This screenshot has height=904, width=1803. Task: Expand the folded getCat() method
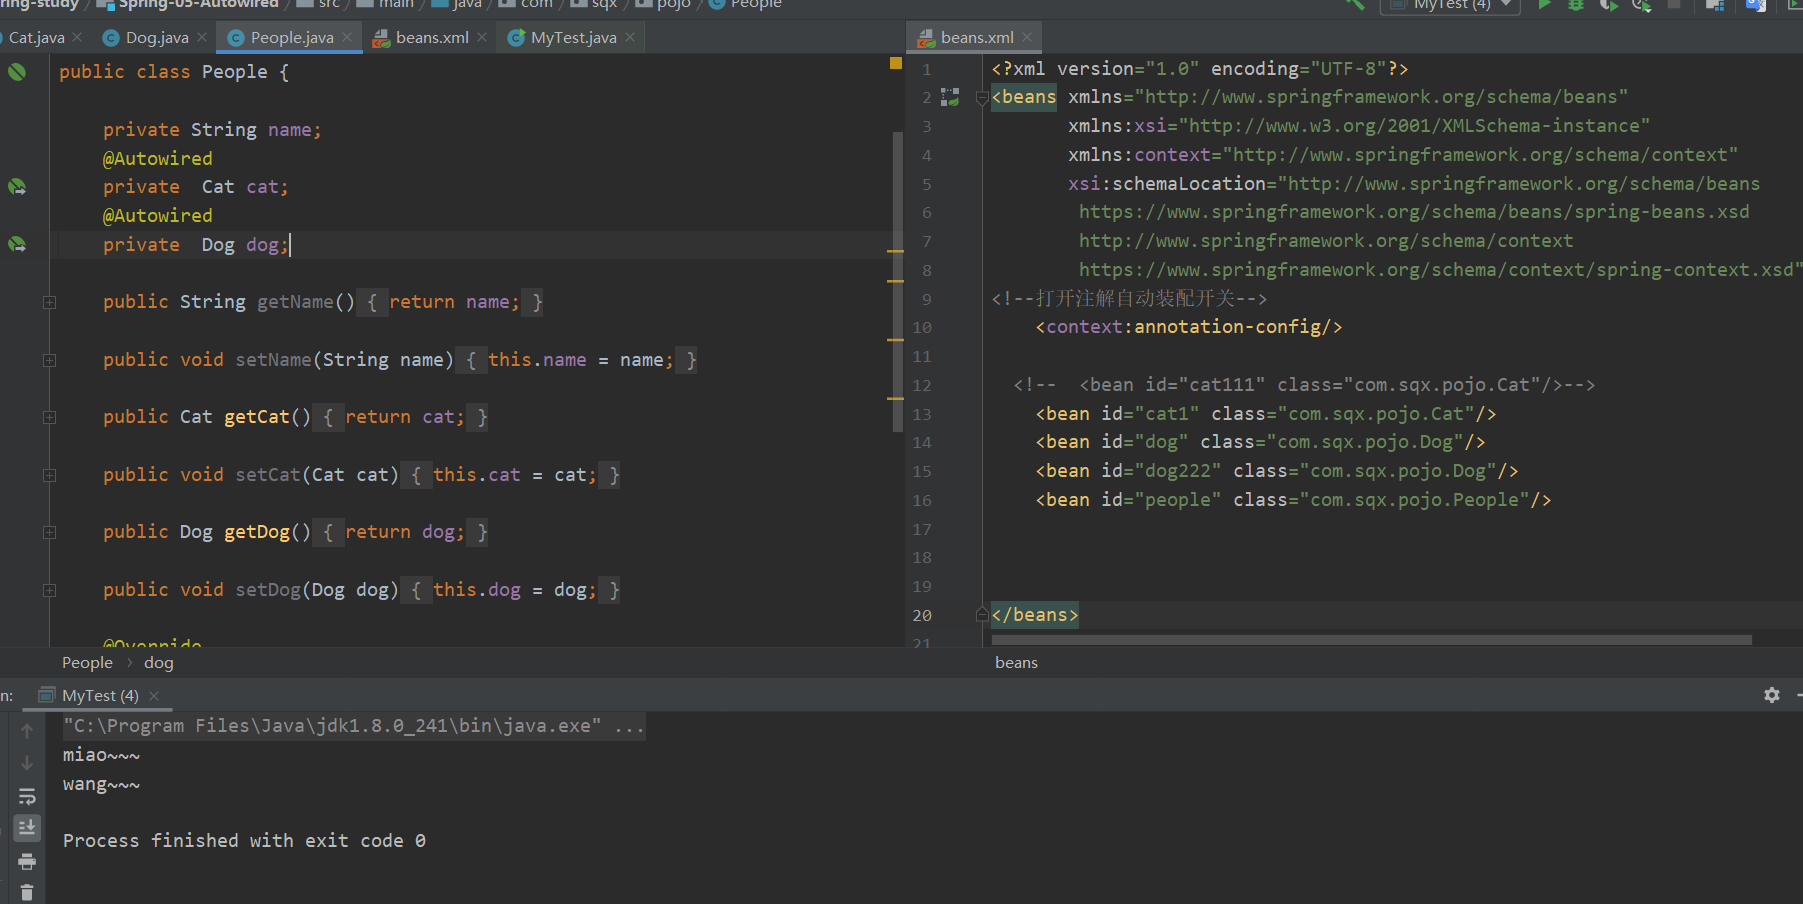pyautogui.click(x=49, y=417)
